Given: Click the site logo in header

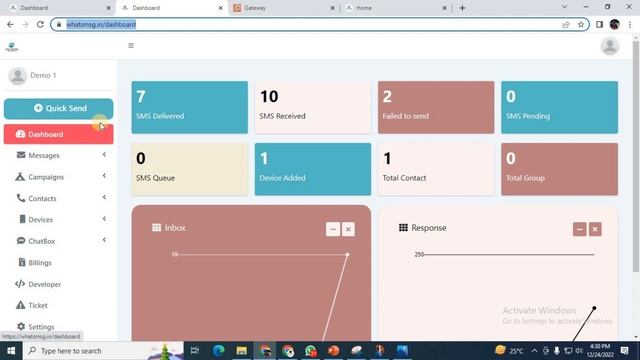Looking at the screenshot, I should 12,47.
